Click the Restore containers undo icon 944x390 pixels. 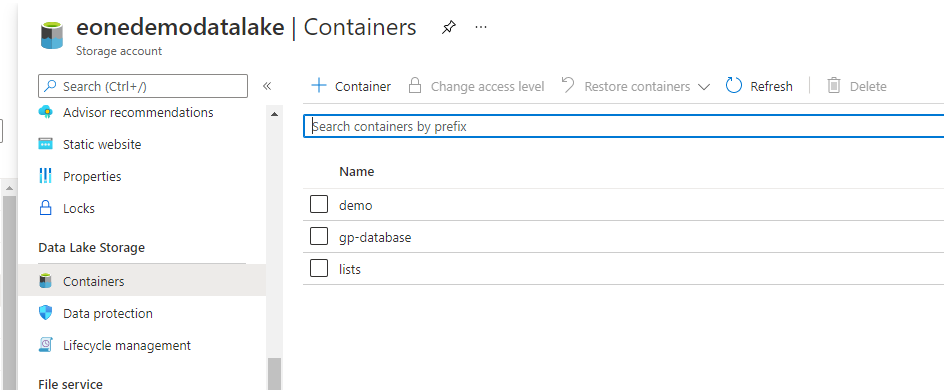[568, 85]
